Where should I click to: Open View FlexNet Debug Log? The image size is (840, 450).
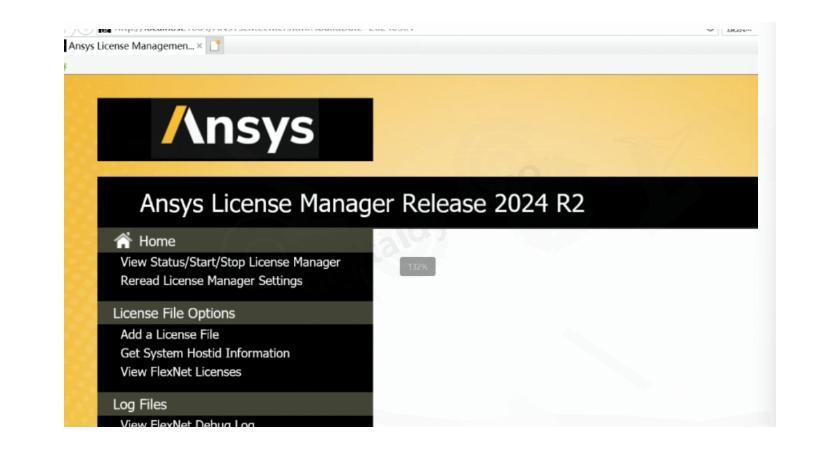187,423
